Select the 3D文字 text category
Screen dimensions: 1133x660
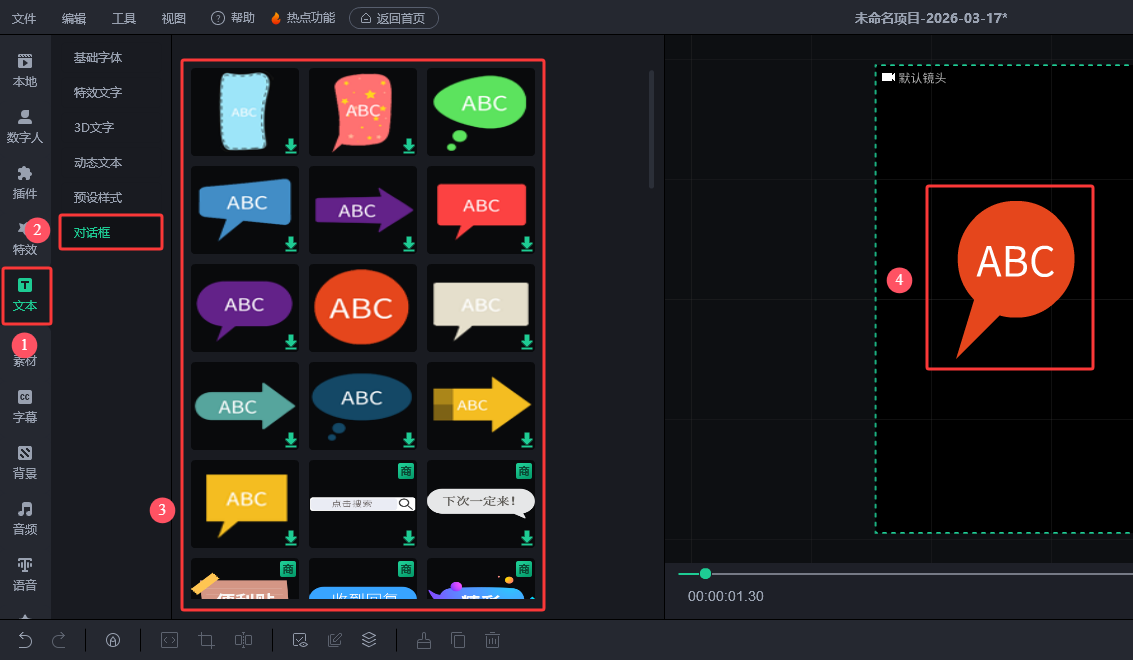(x=94, y=127)
